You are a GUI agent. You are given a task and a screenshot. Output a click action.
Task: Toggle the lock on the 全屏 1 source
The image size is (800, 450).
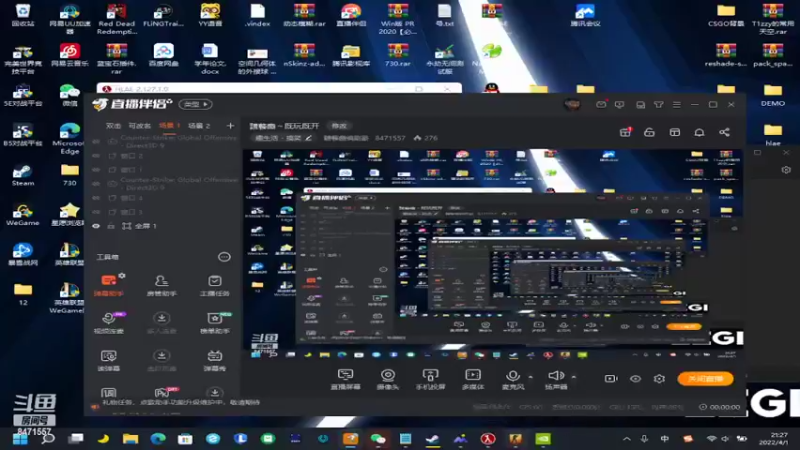[111, 226]
